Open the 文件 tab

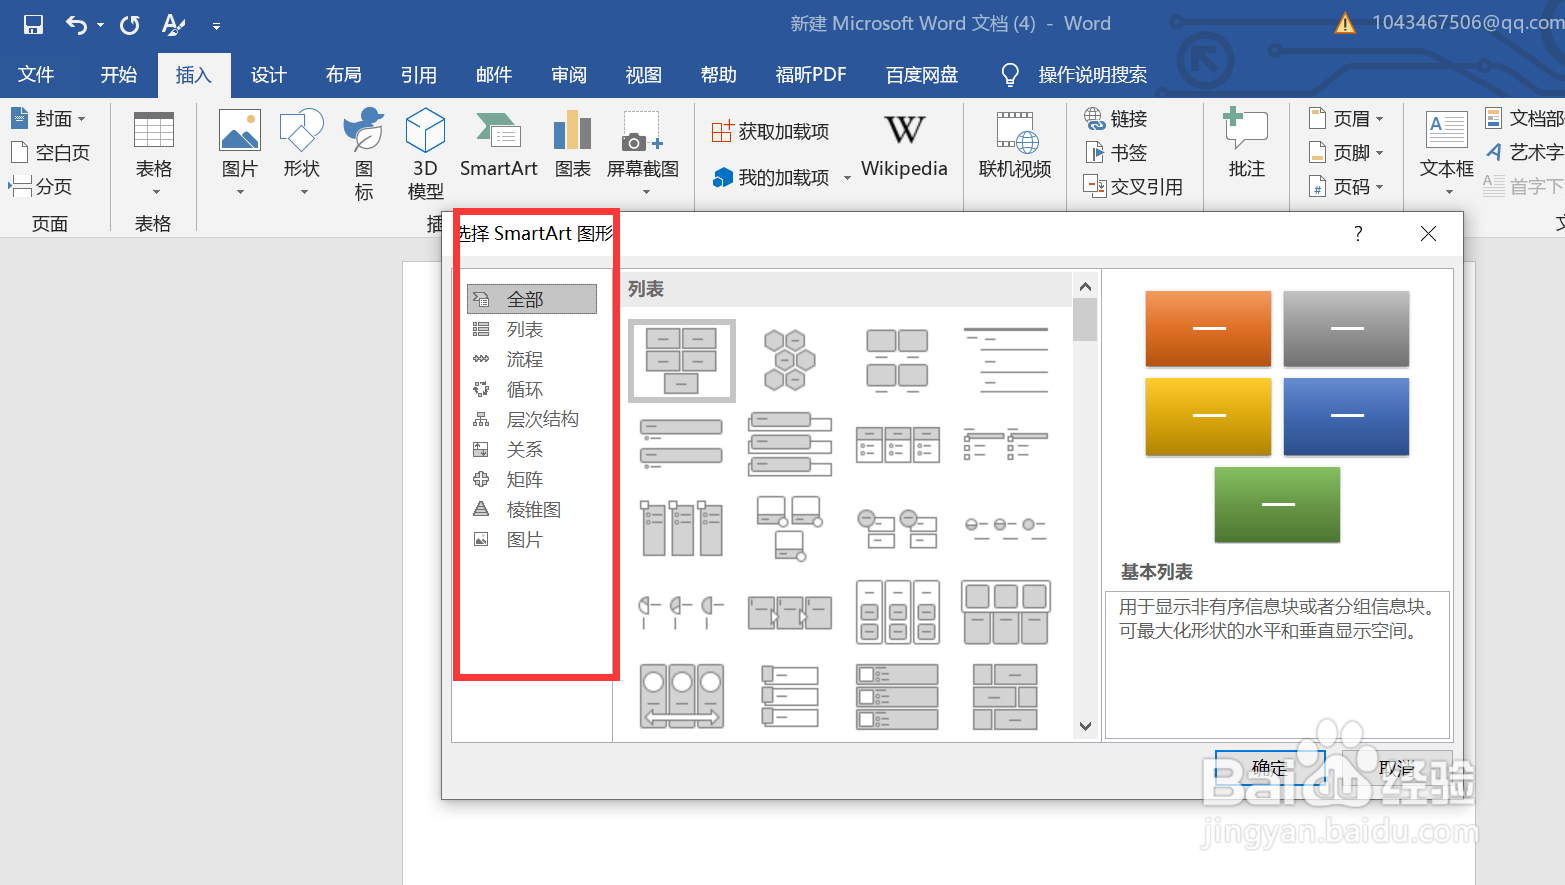pyautogui.click(x=36, y=75)
